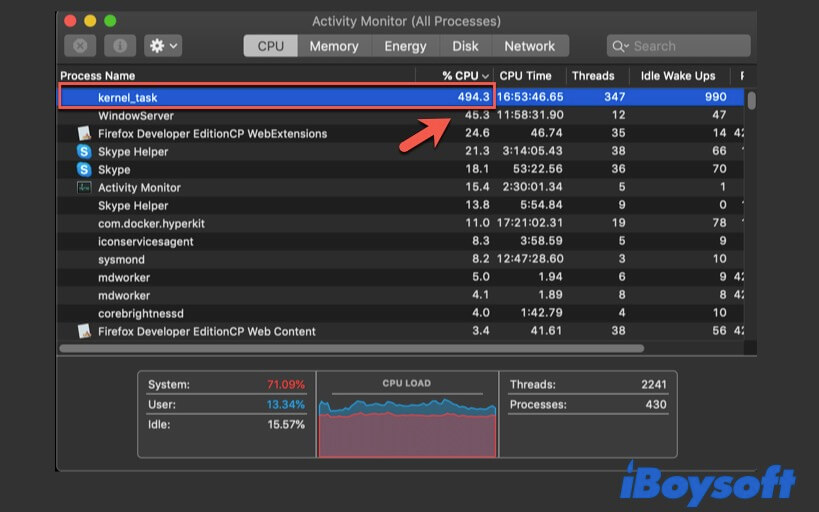The image size is (819, 512).
Task: Click the vertical scrollbar of process list
Action: (x=751, y=100)
